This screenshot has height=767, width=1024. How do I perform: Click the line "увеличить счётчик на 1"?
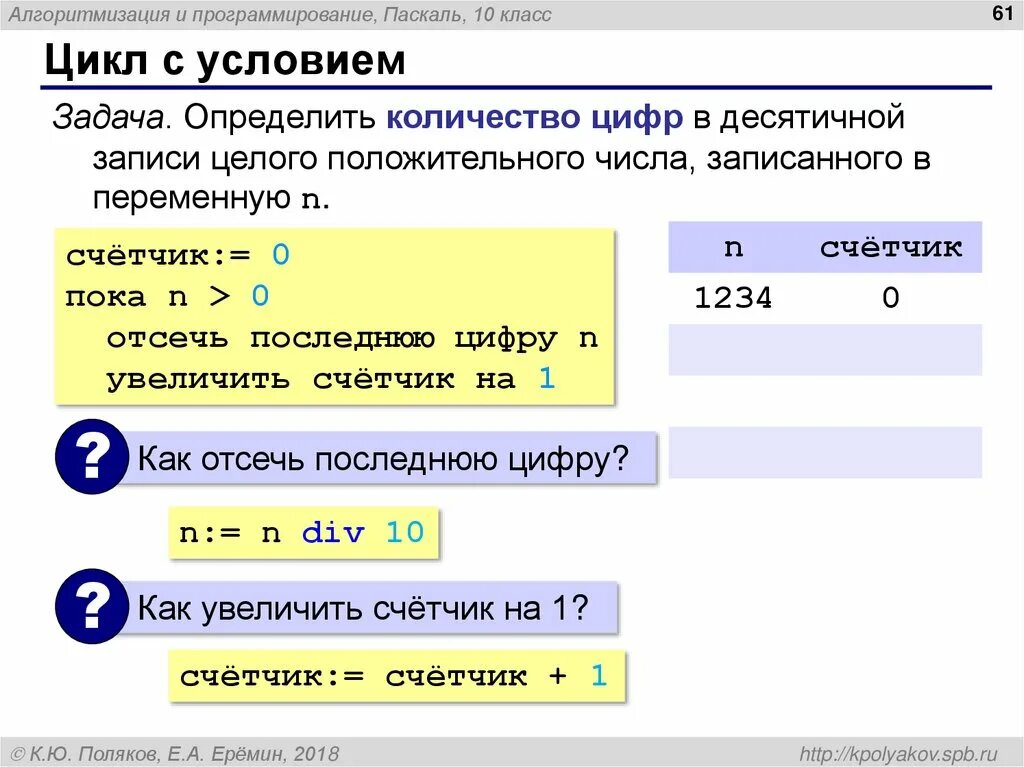pyautogui.click(x=331, y=379)
